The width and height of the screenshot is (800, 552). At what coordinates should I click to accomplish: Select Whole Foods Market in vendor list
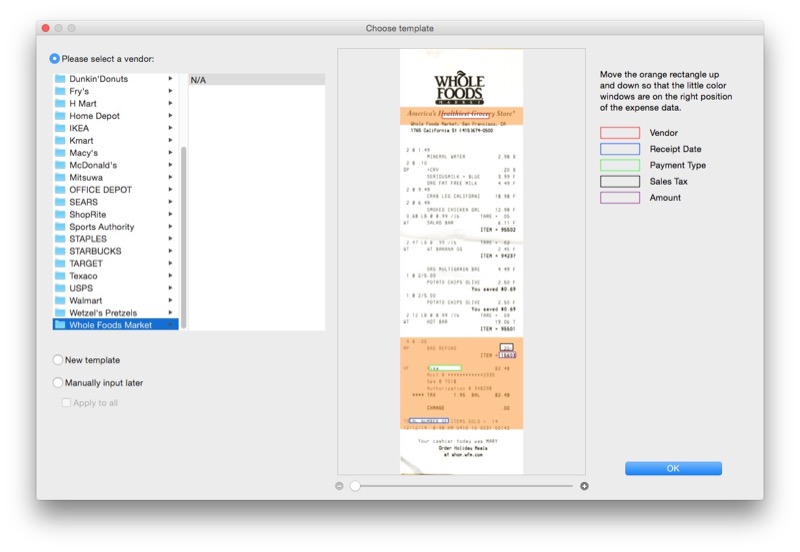(x=110, y=325)
